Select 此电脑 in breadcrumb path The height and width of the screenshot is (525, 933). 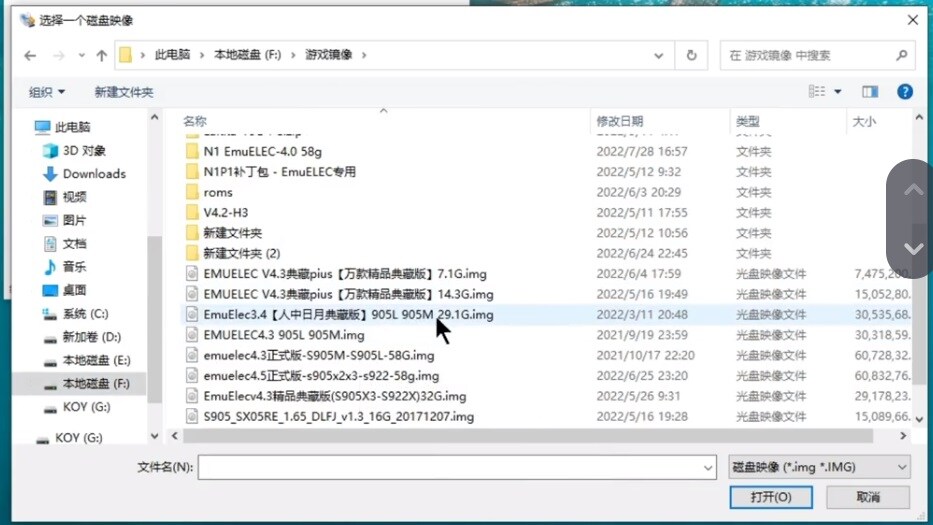click(172, 55)
